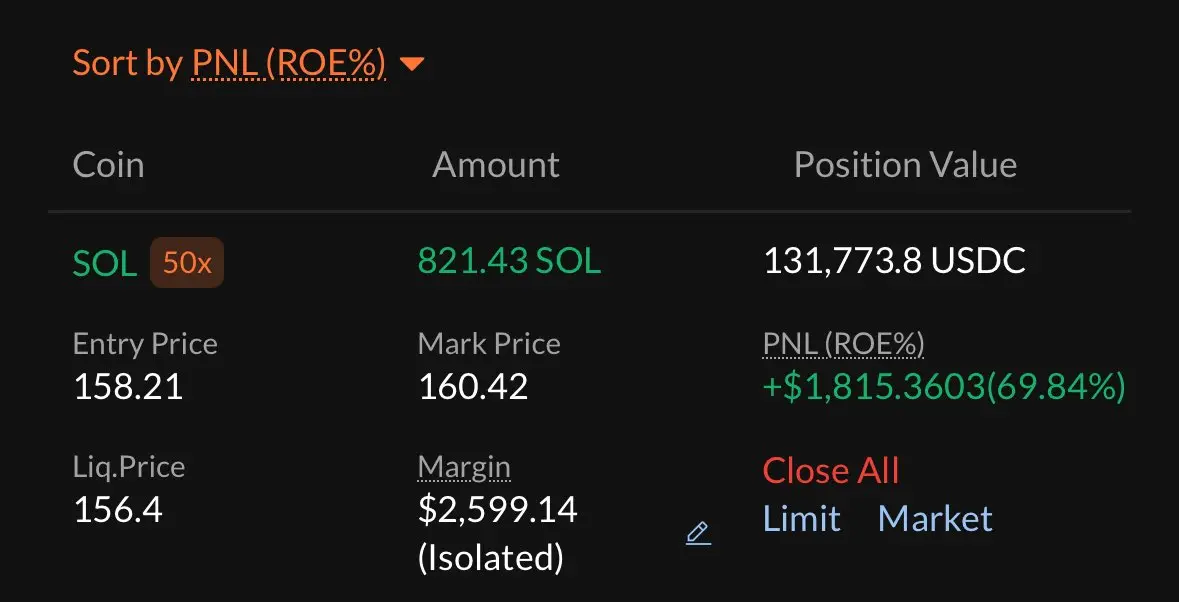The image size is (1179, 602).
Task: Select Market close option
Action: (935, 519)
